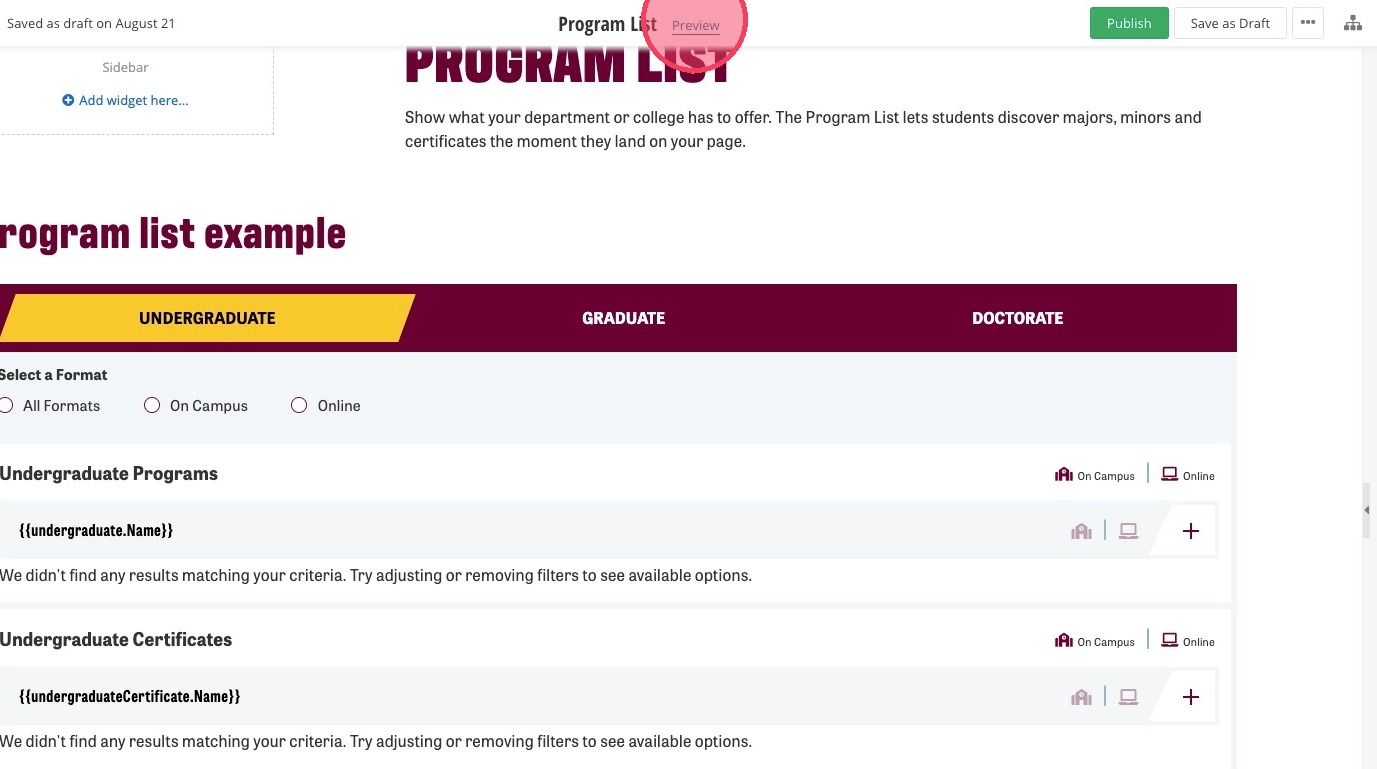This screenshot has height=769, width=1377.
Task: Click Online laptop icon in Undergraduate Programs header
Action: point(1169,474)
